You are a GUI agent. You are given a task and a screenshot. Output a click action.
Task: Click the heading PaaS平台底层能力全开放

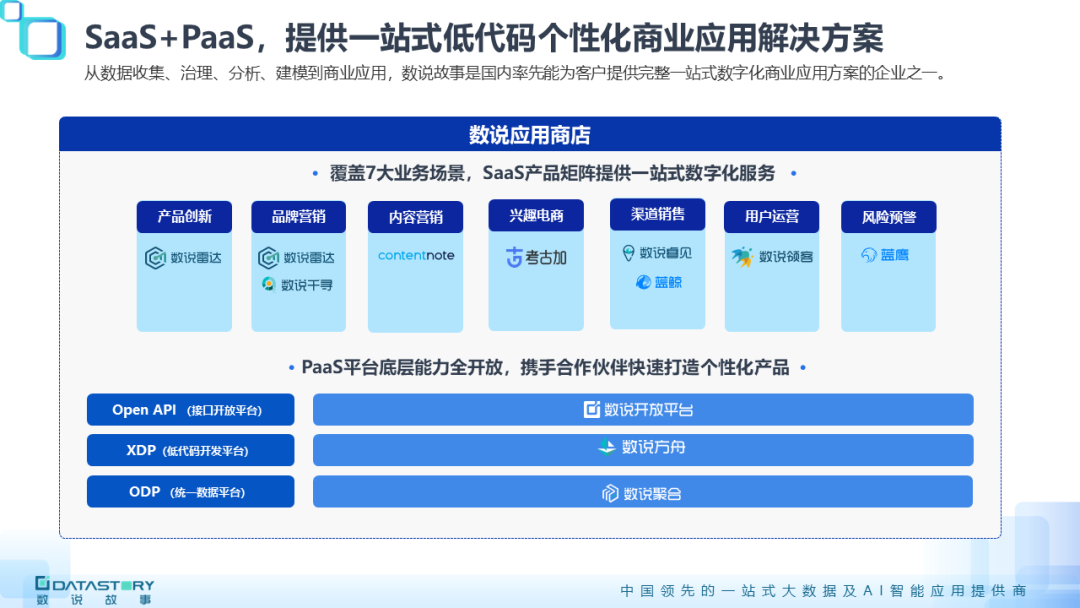(x=546, y=368)
